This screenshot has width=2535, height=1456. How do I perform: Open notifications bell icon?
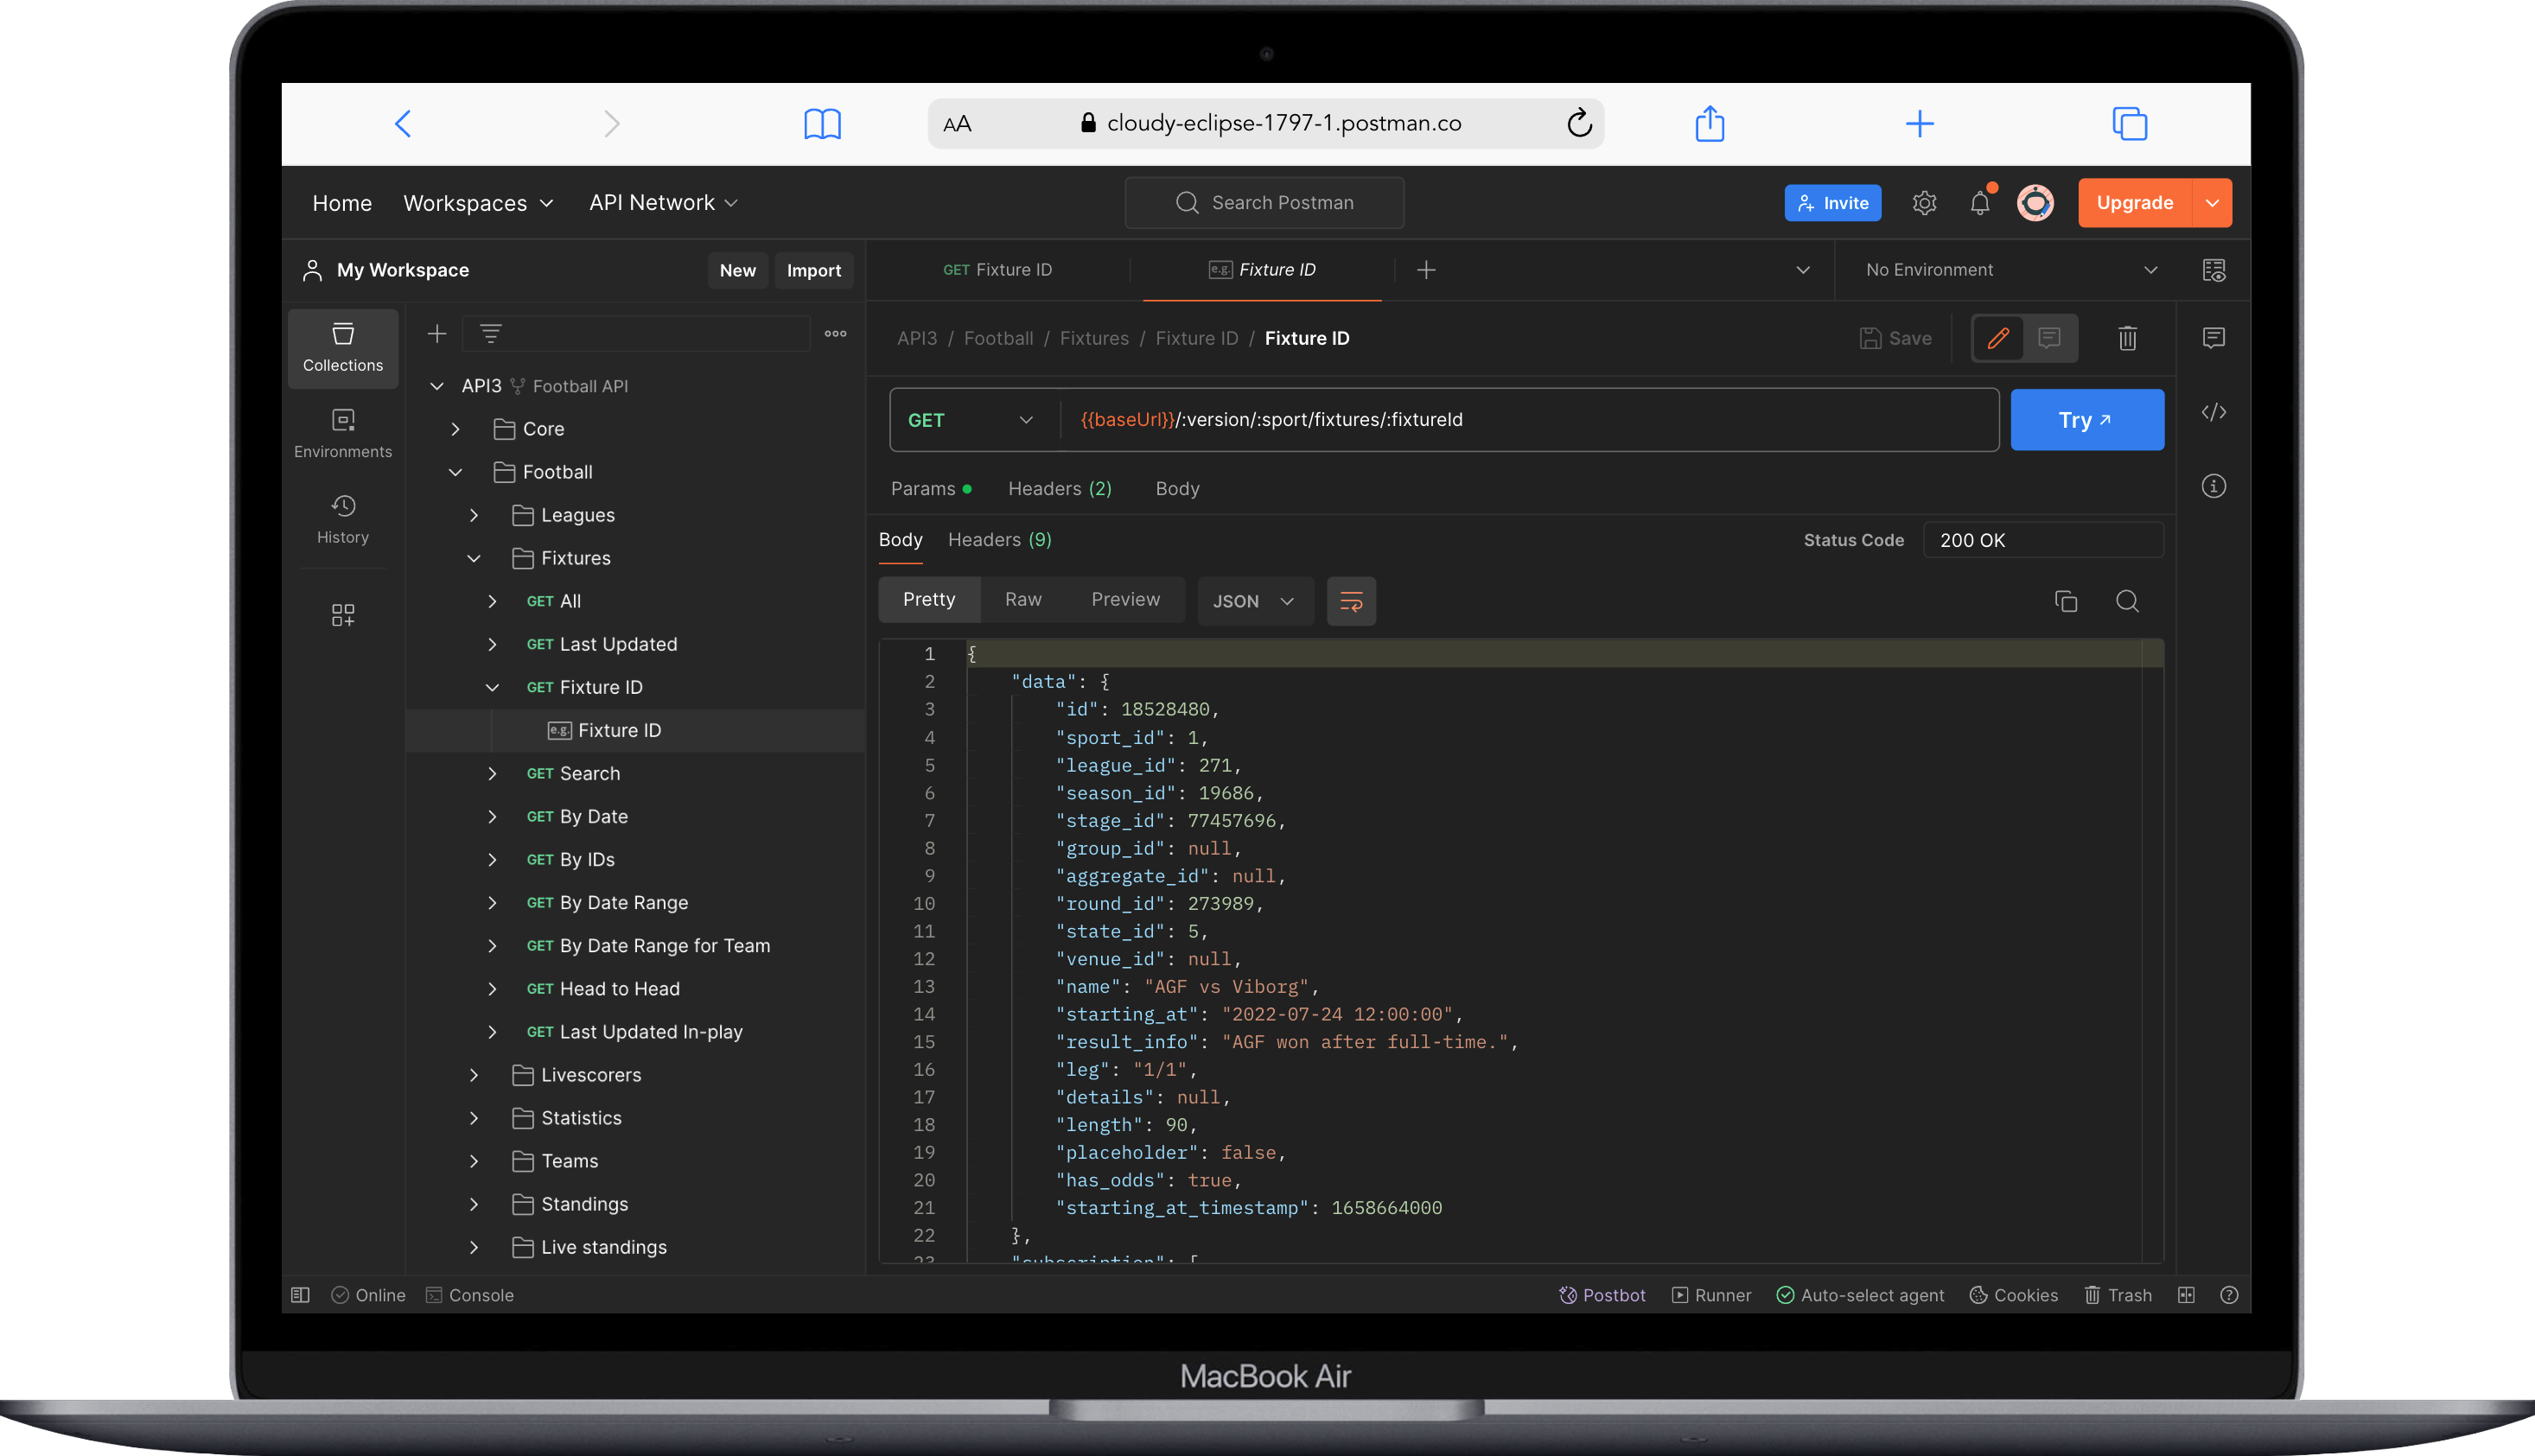click(x=1980, y=203)
